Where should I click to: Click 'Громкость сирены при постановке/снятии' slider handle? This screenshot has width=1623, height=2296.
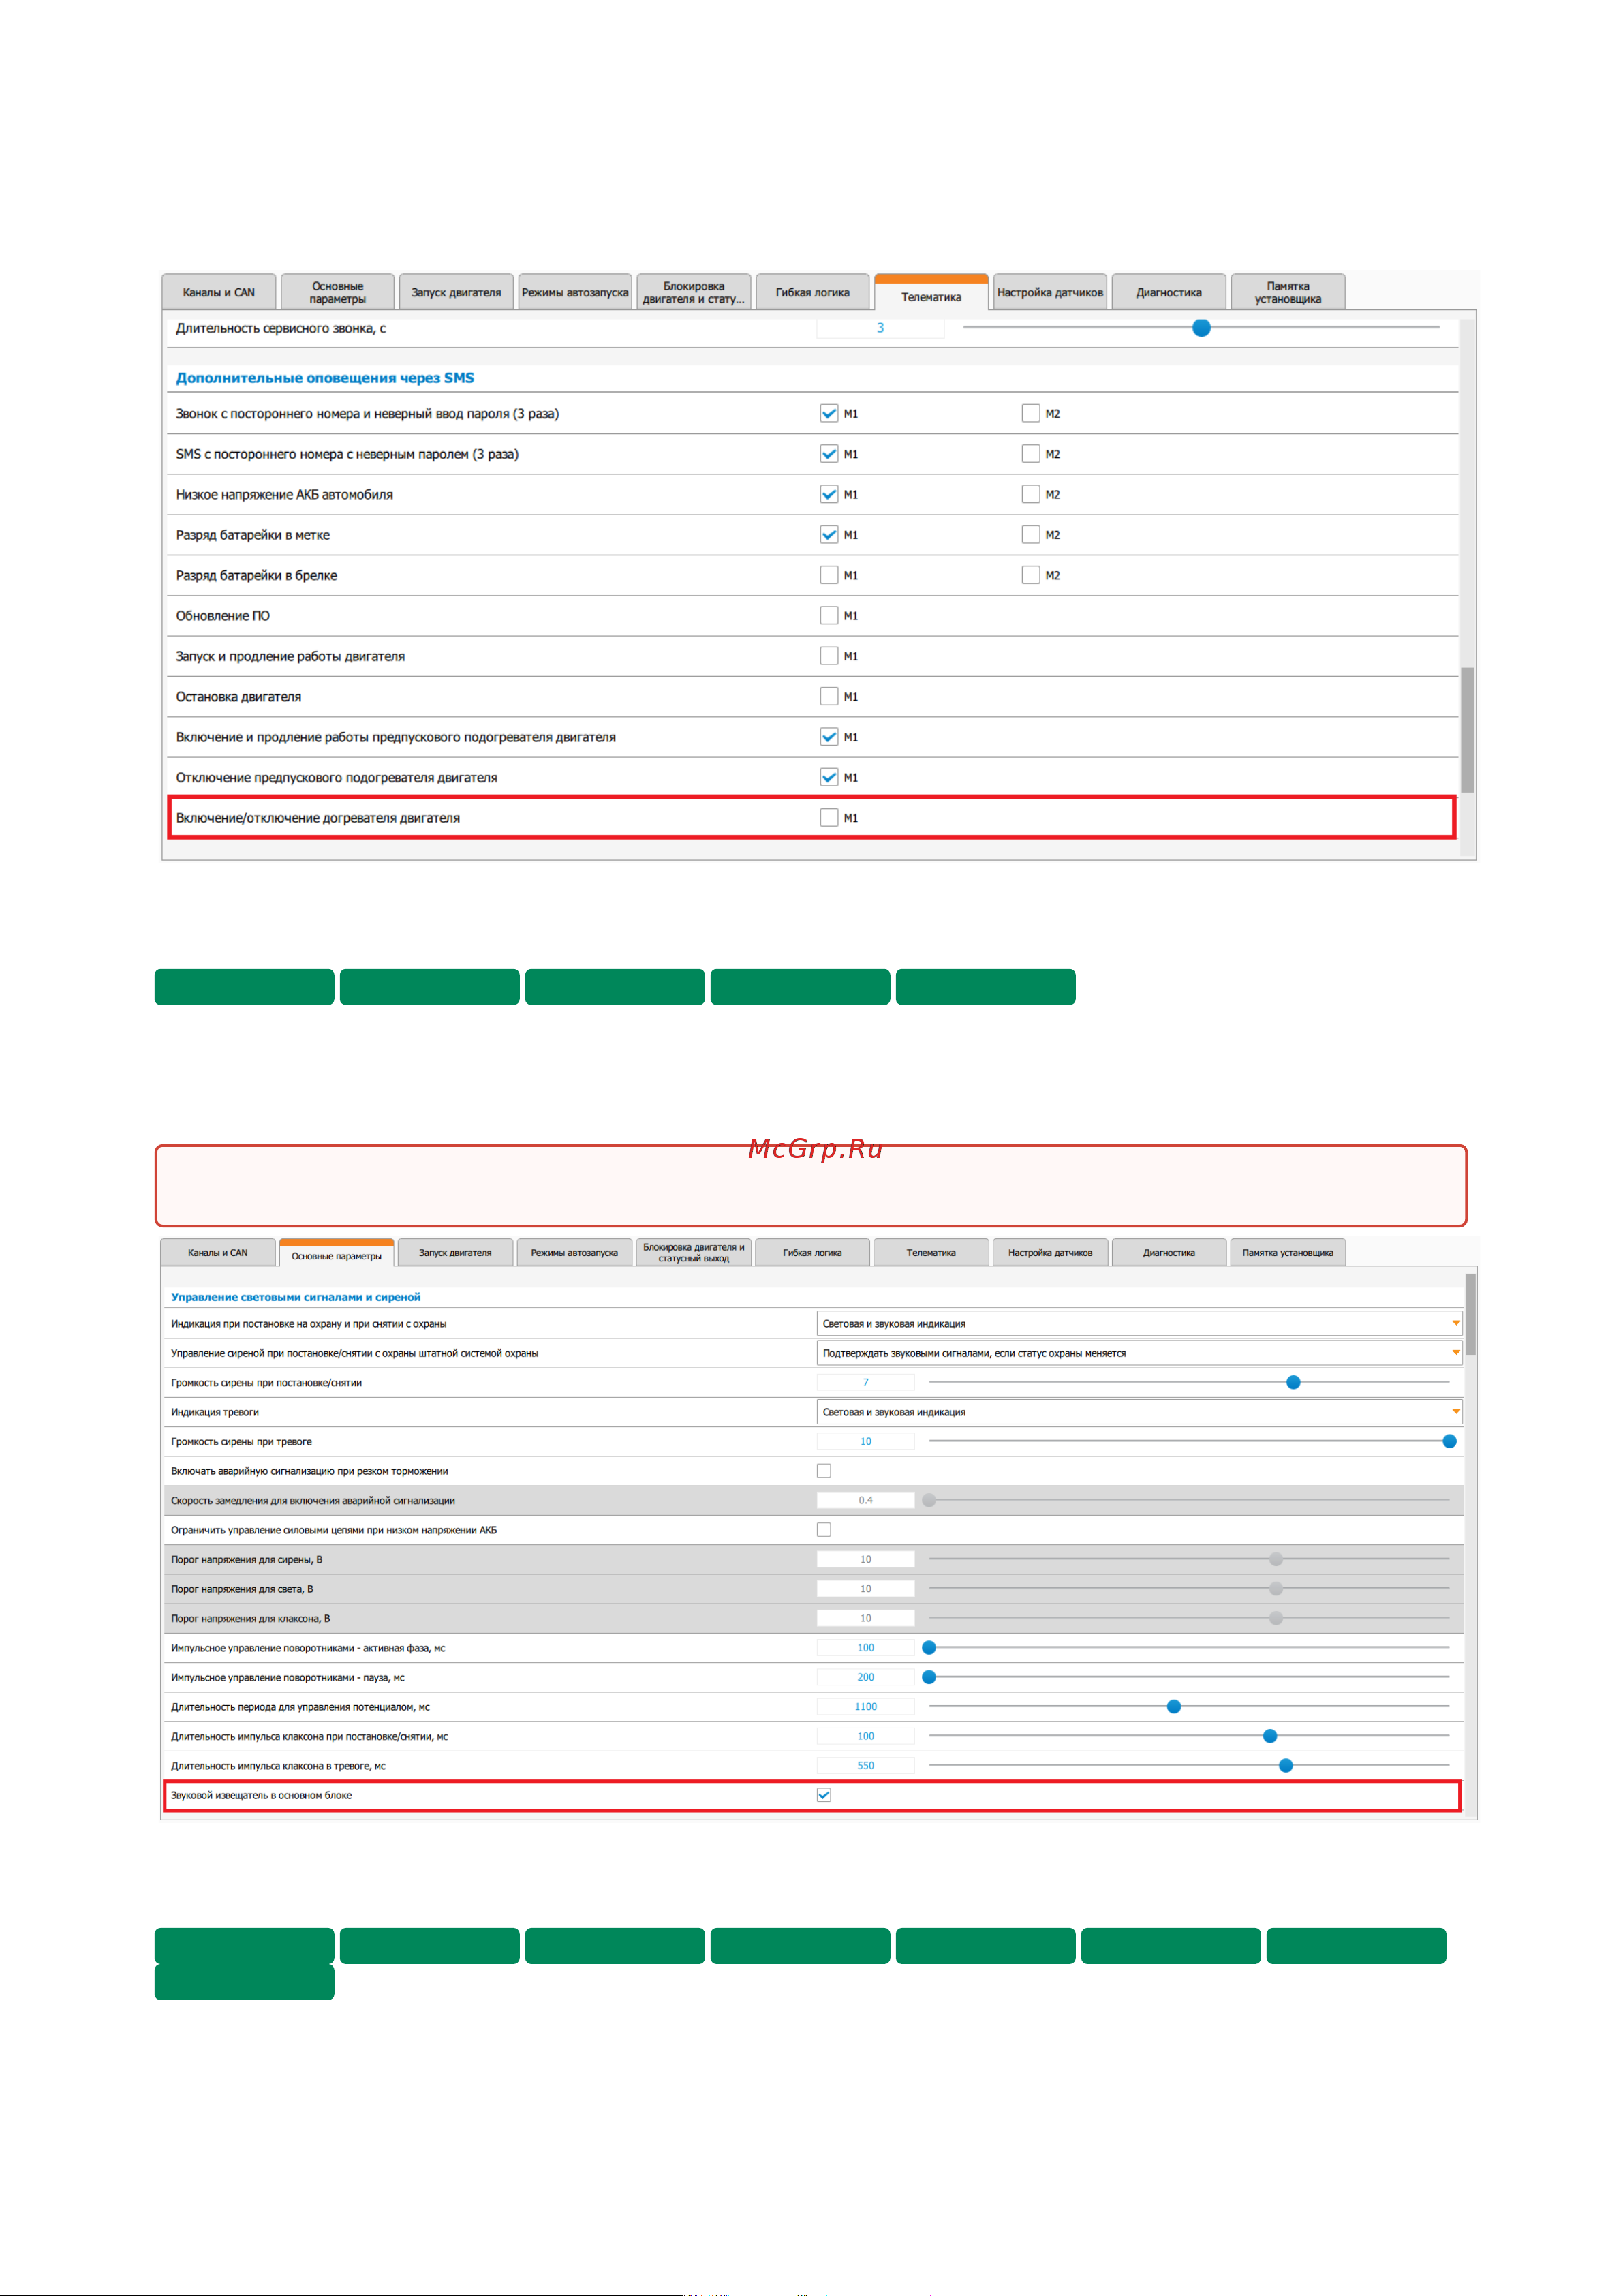[x=1293, y=1382]
